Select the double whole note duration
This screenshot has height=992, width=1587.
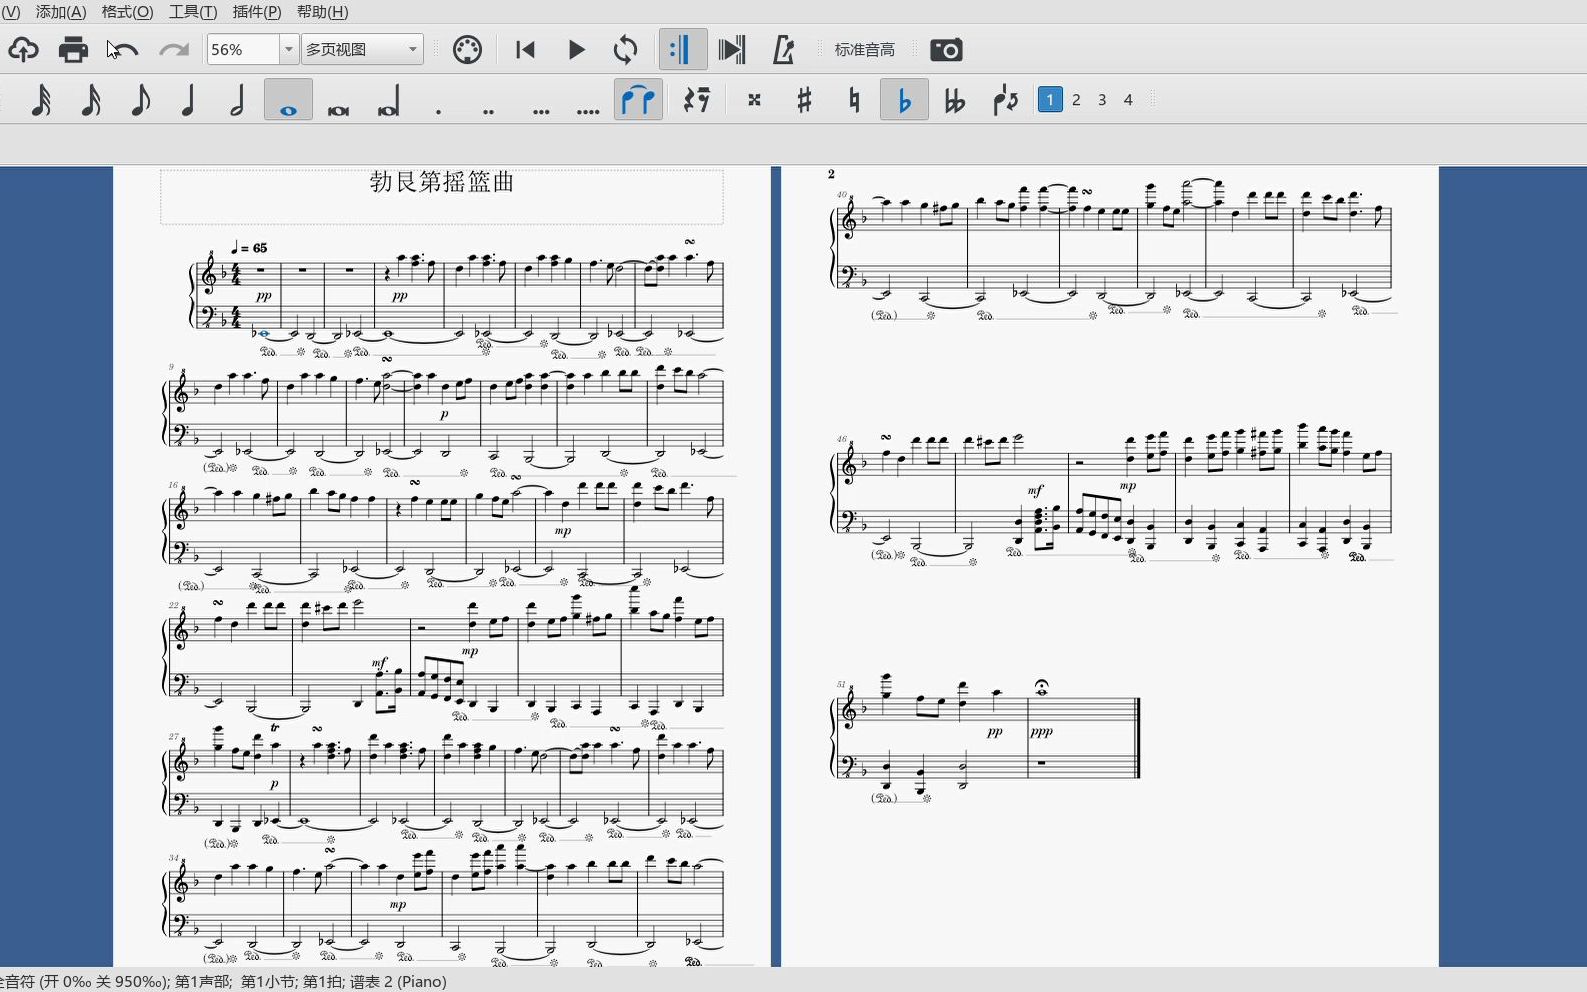[338, 110]
